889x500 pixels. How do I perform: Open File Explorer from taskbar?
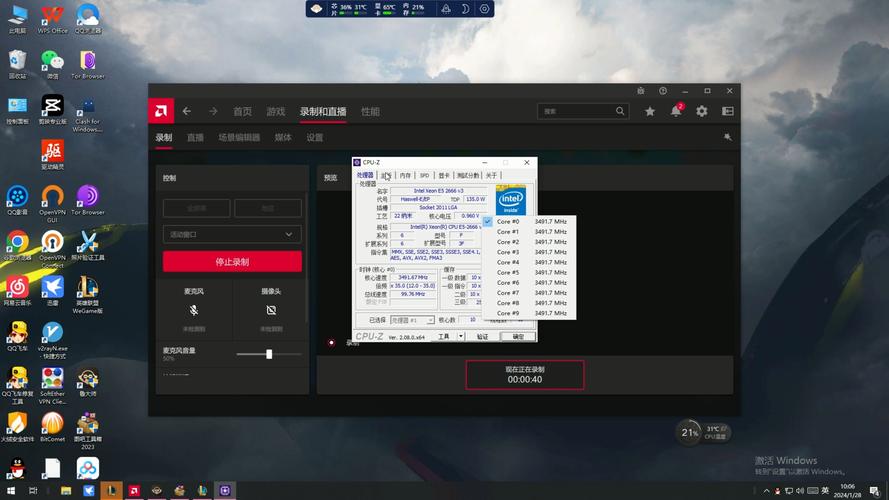[x=66, y=490]
